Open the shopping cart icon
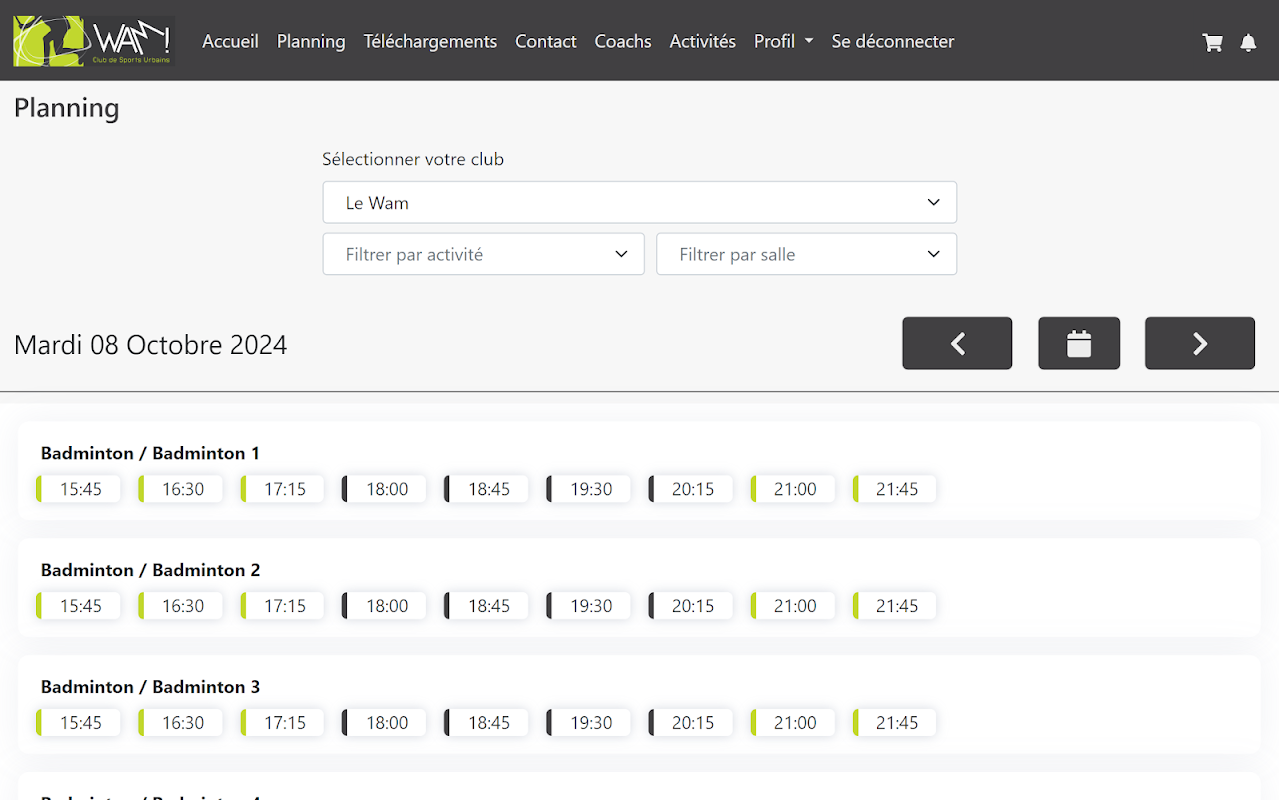Screen dimensions: 1279x800 [1212, 42]
